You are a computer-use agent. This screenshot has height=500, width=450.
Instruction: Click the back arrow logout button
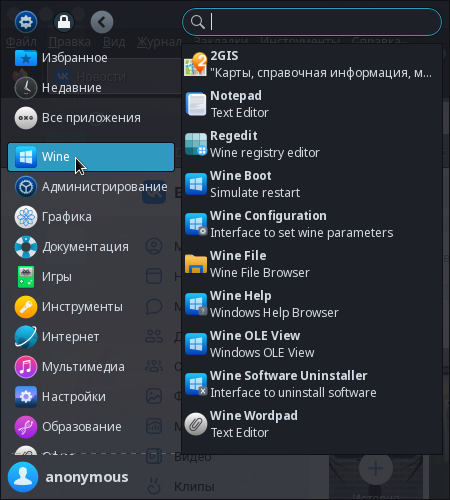click(x=102, y=22)
